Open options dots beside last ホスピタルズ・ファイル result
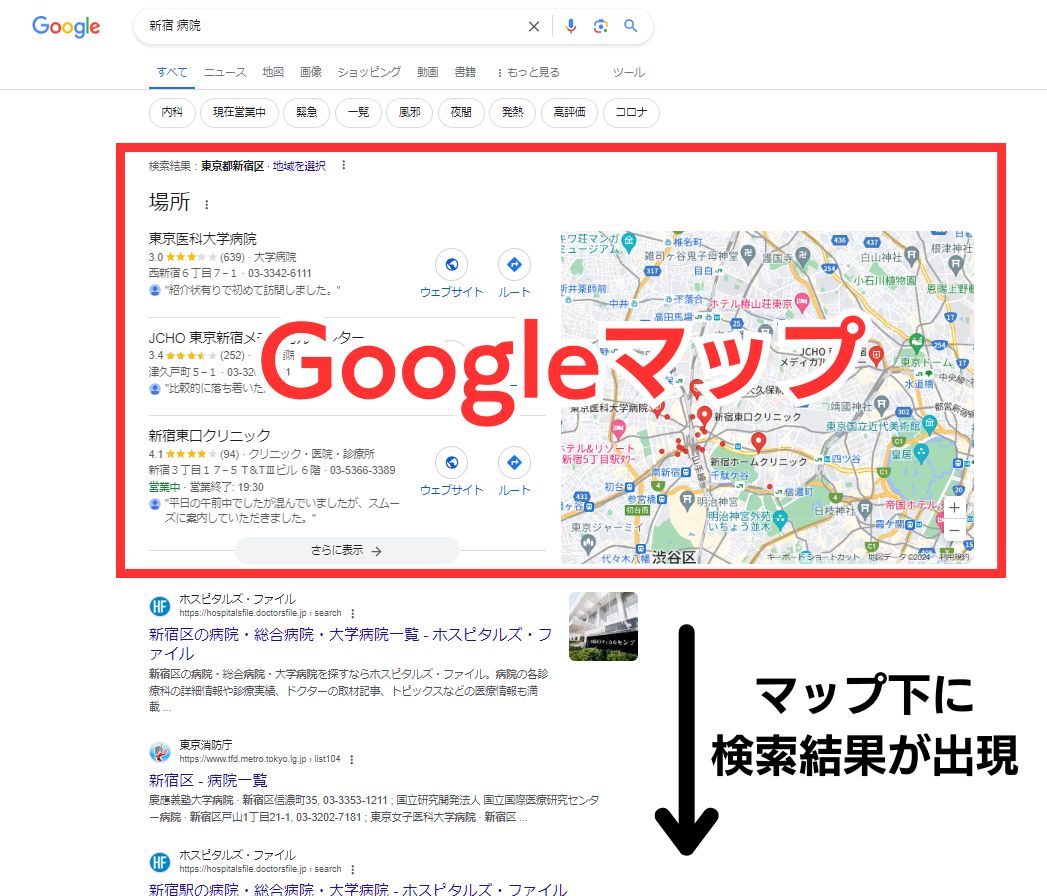 [x=353, y=869]
